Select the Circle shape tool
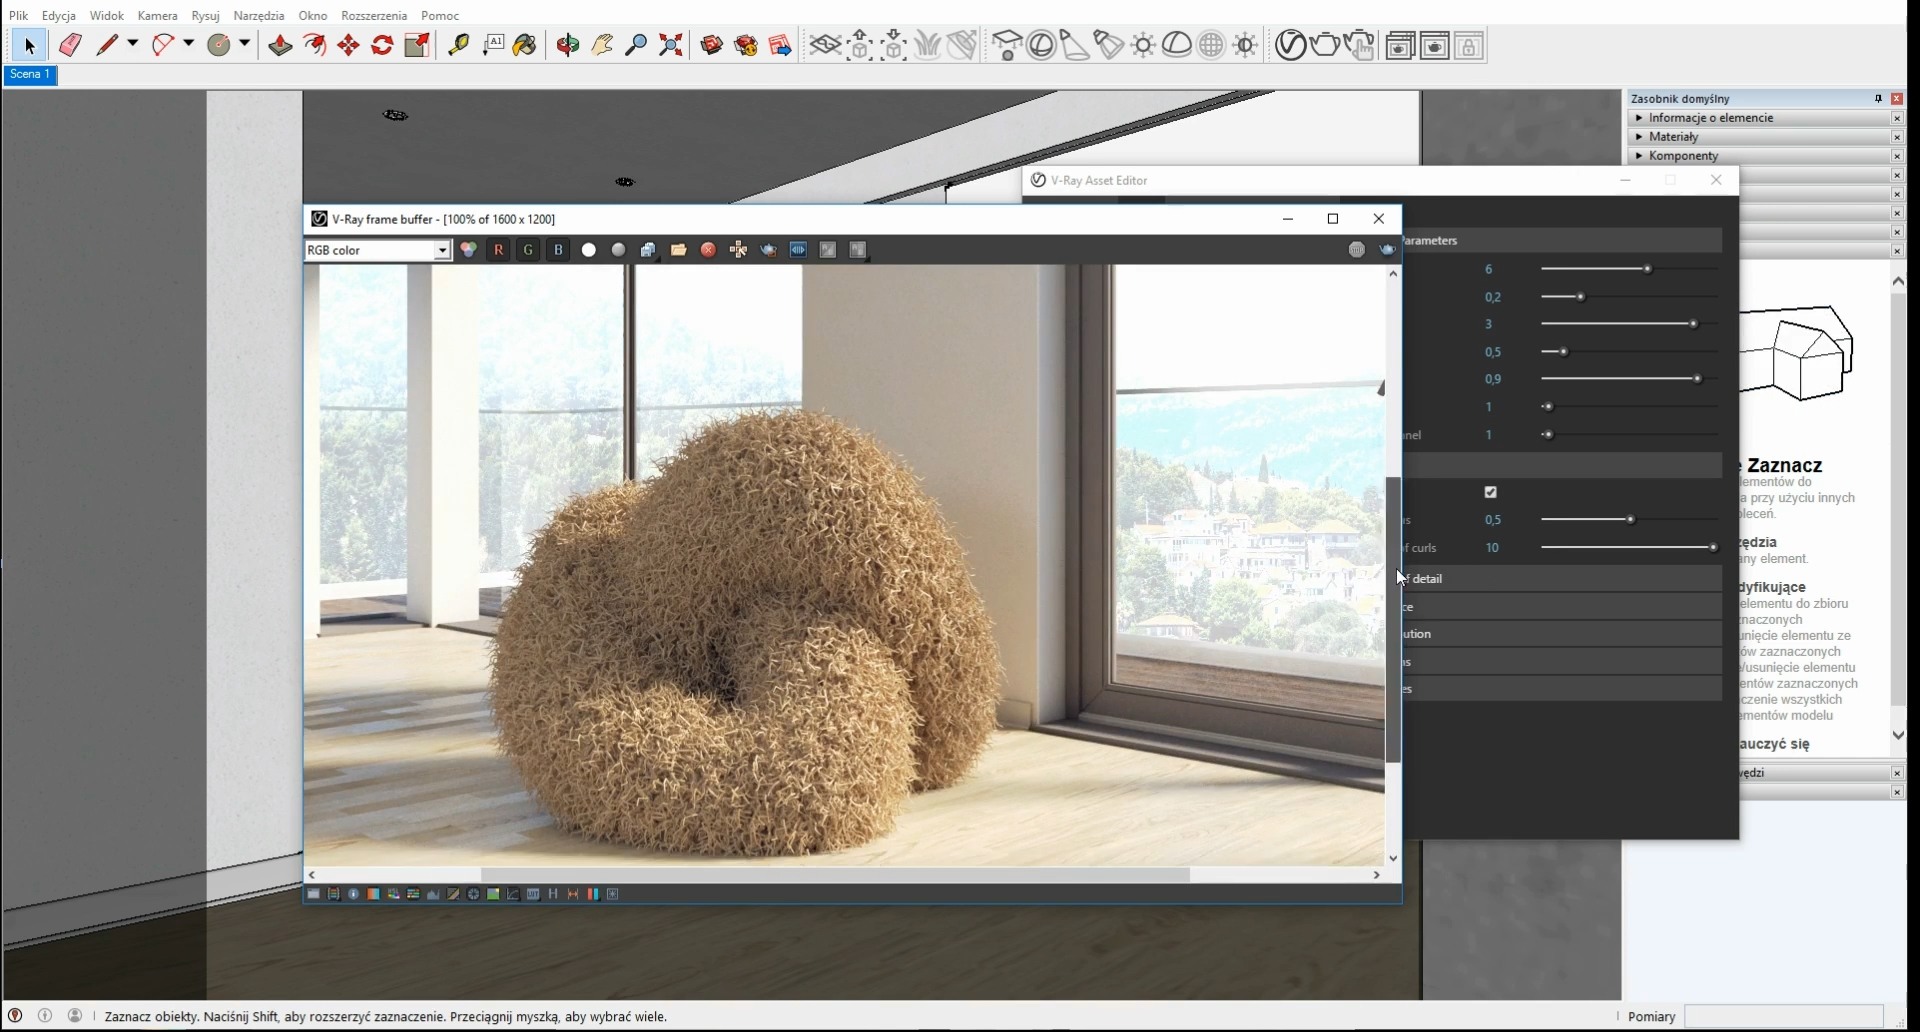This screenshot has width=1920, height=1032. click(x=219, y=45)
